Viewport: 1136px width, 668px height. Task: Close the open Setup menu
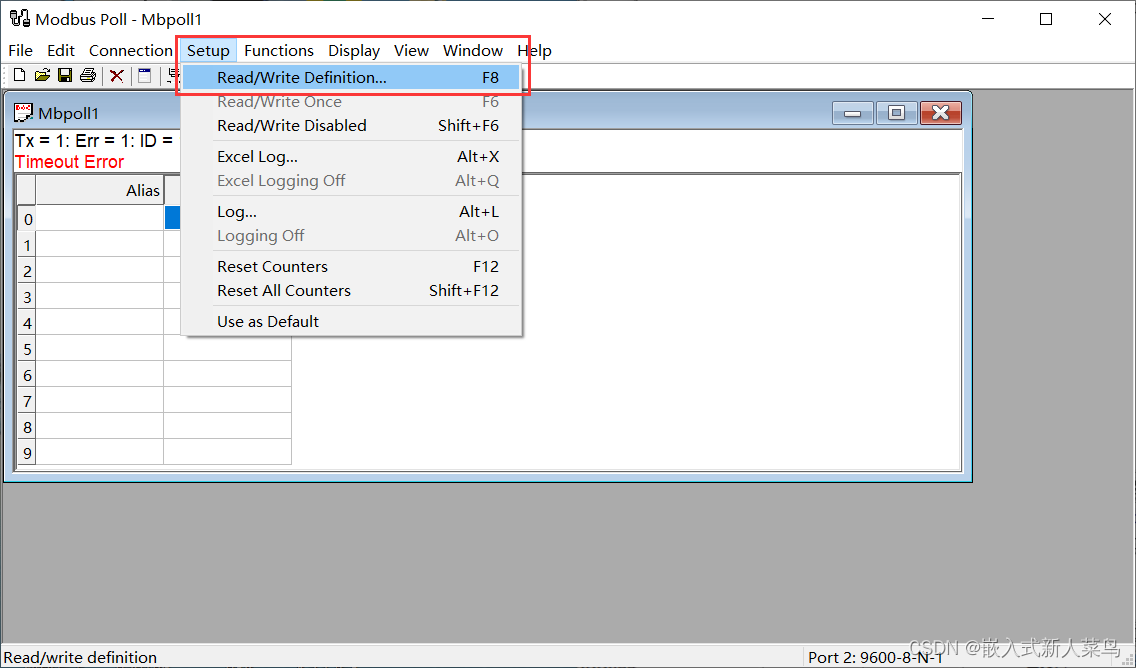click(x=208, y=51)
